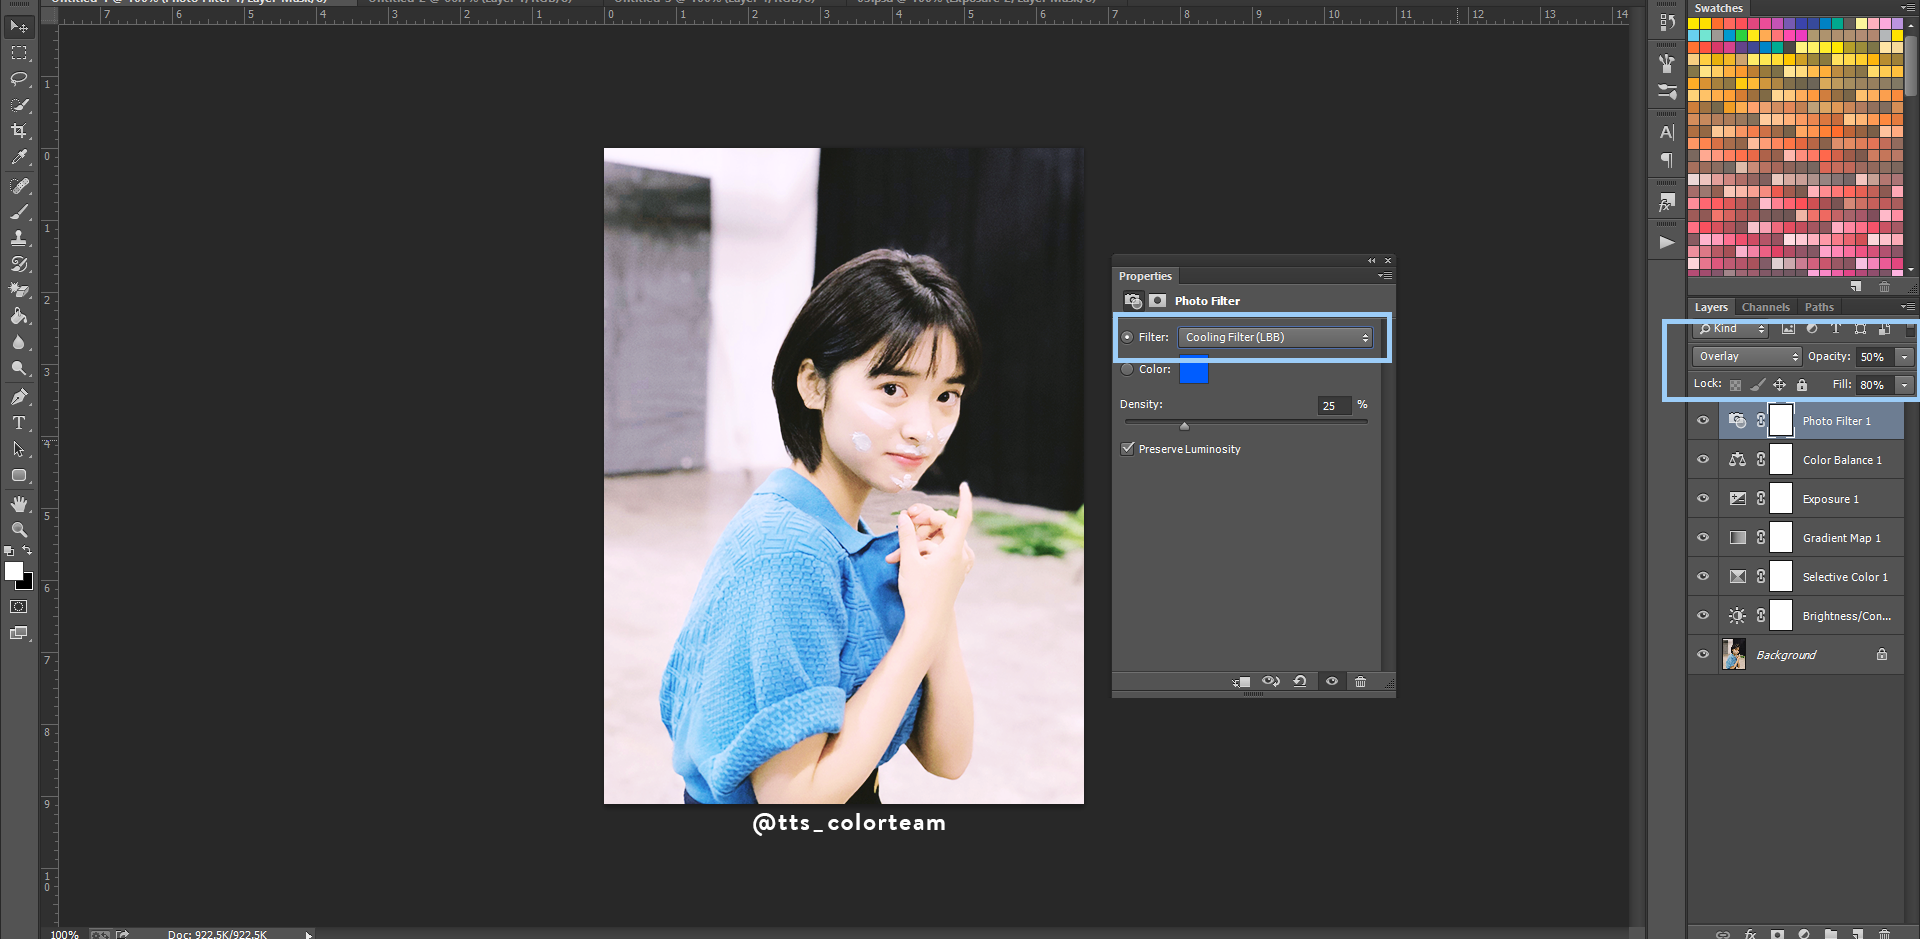Delete adjustment layer in Properties panel

tap(1360, 681)
